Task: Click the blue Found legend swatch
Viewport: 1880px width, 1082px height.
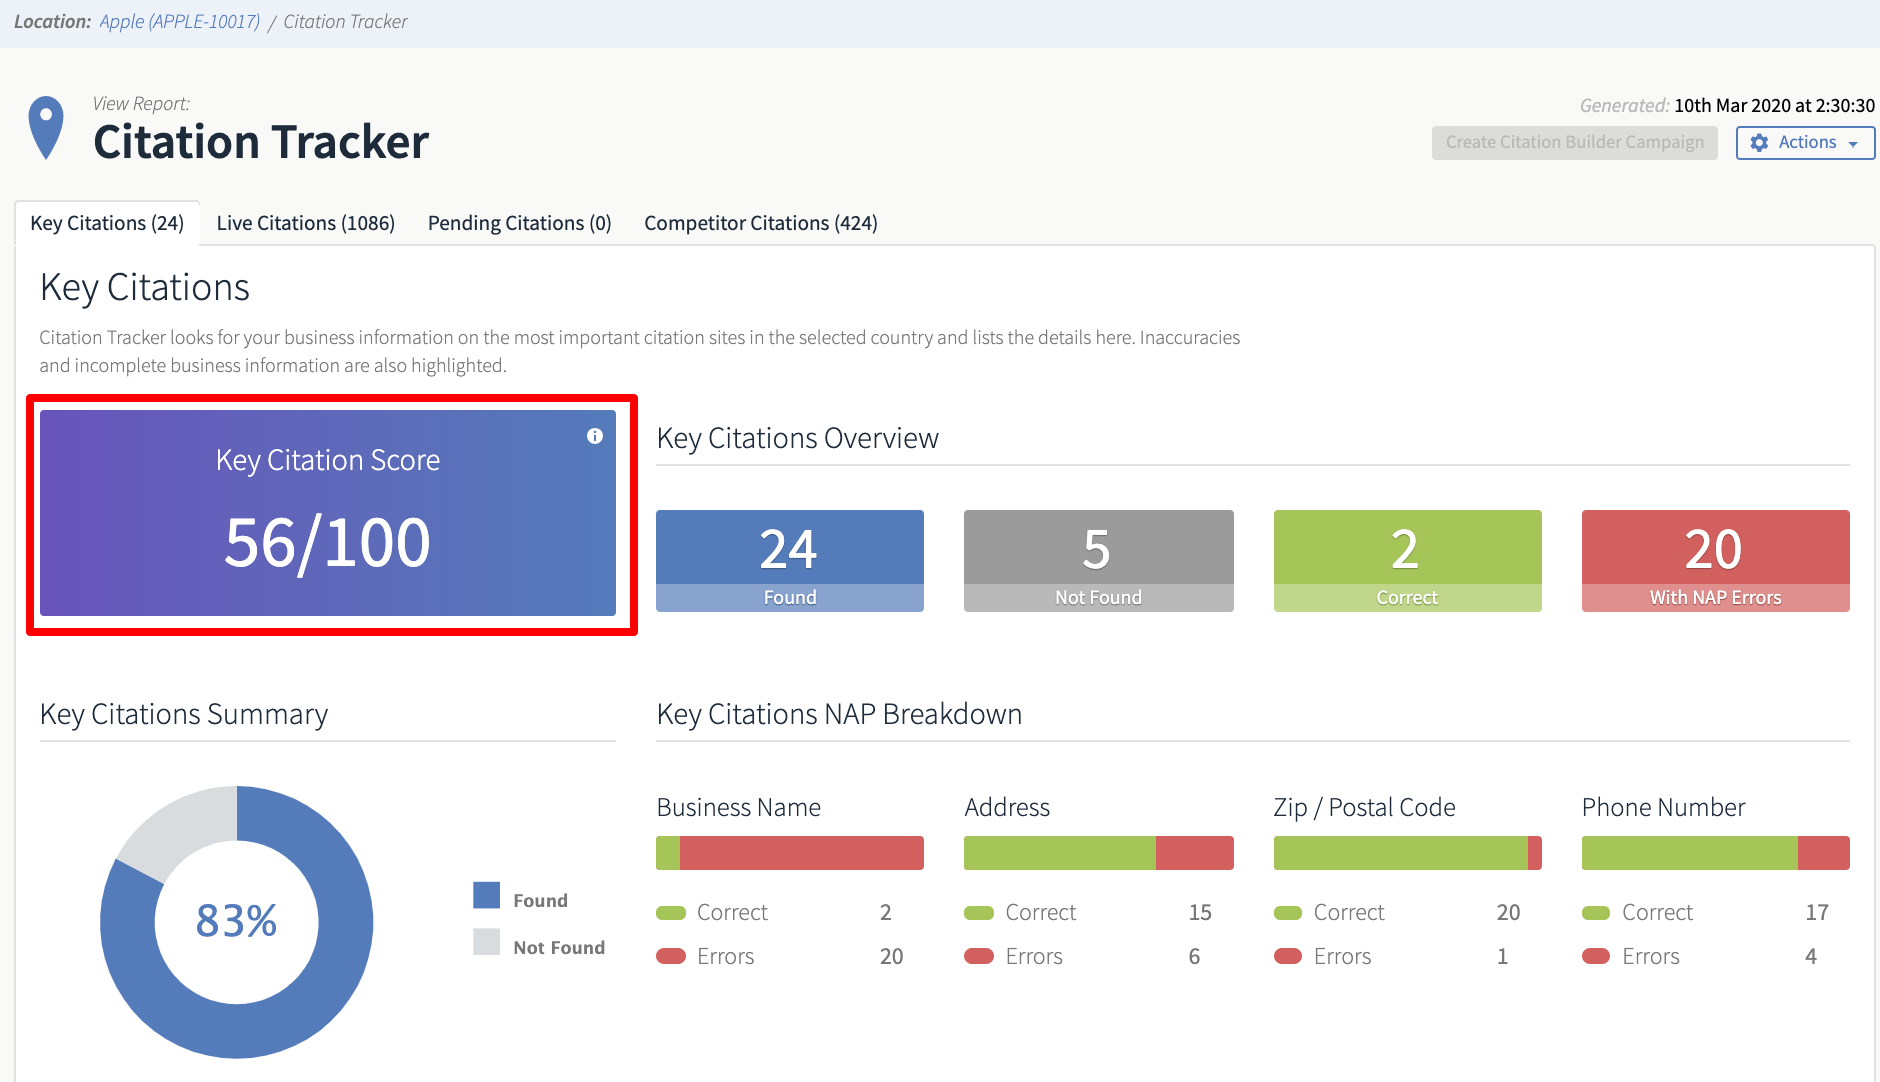Action: click(x=486, y=895)
